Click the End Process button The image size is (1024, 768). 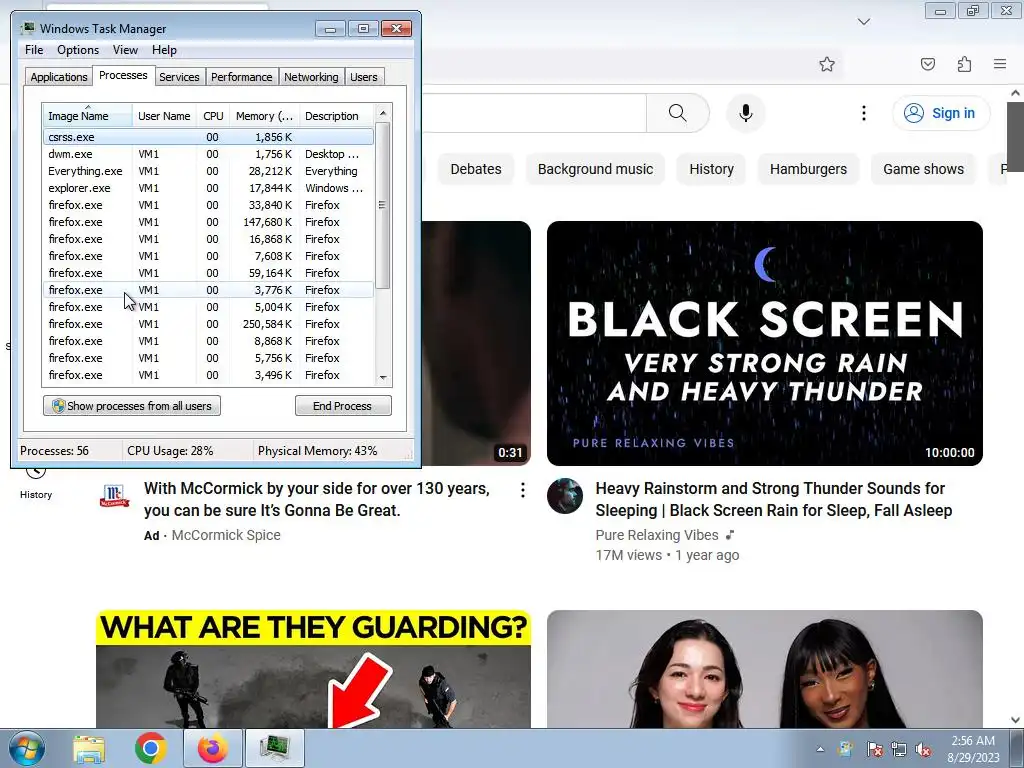coord(343,406)
